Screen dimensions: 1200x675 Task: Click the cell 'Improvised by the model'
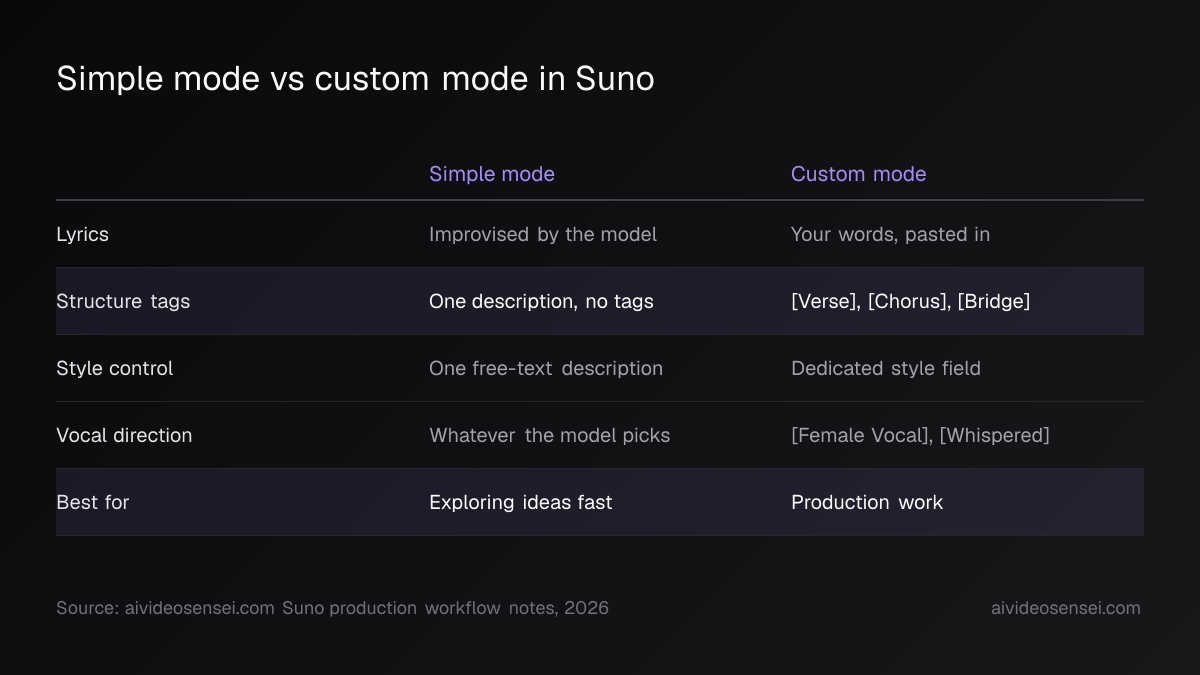543,234
